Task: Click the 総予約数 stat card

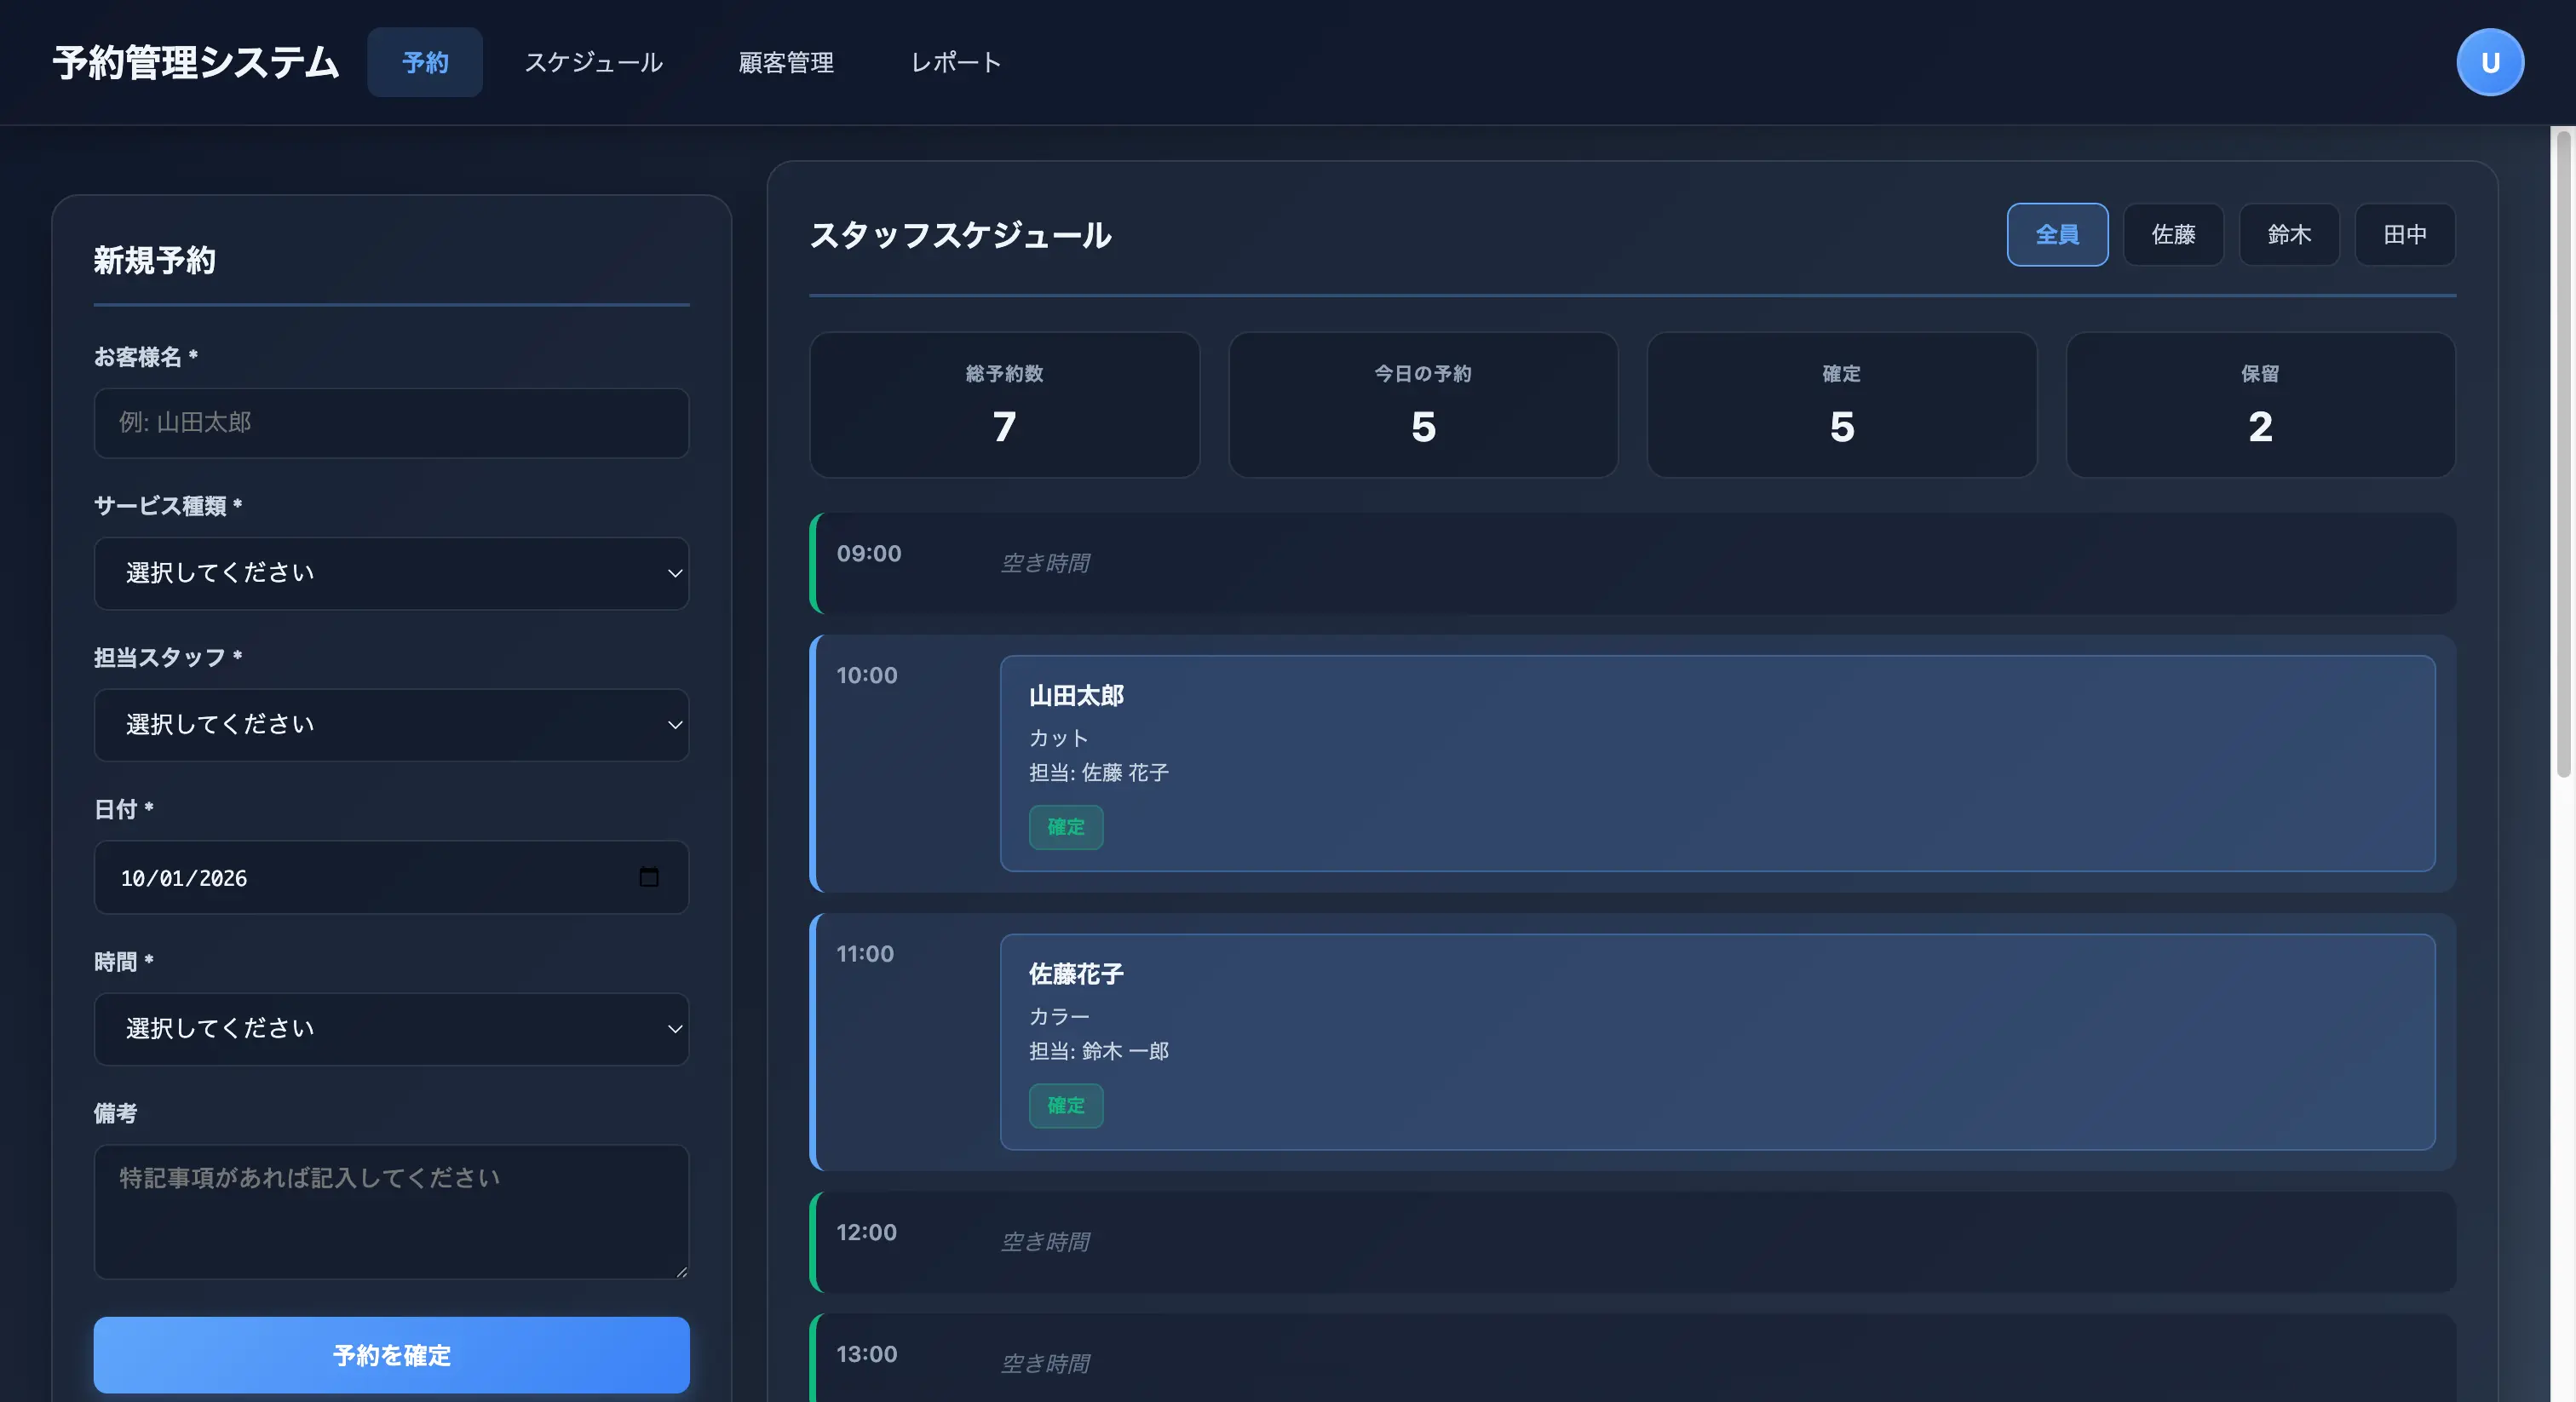Action: pos(1004,405)
